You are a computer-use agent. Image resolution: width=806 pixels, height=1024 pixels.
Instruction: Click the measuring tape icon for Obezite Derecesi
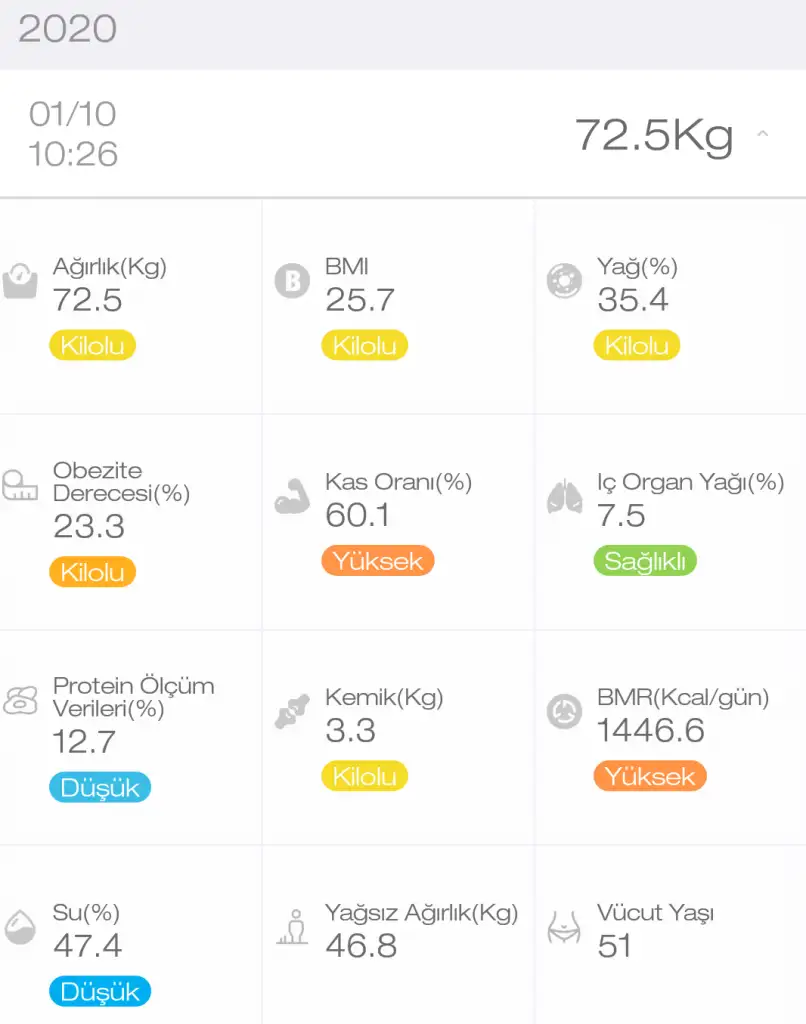pos(19,486)
